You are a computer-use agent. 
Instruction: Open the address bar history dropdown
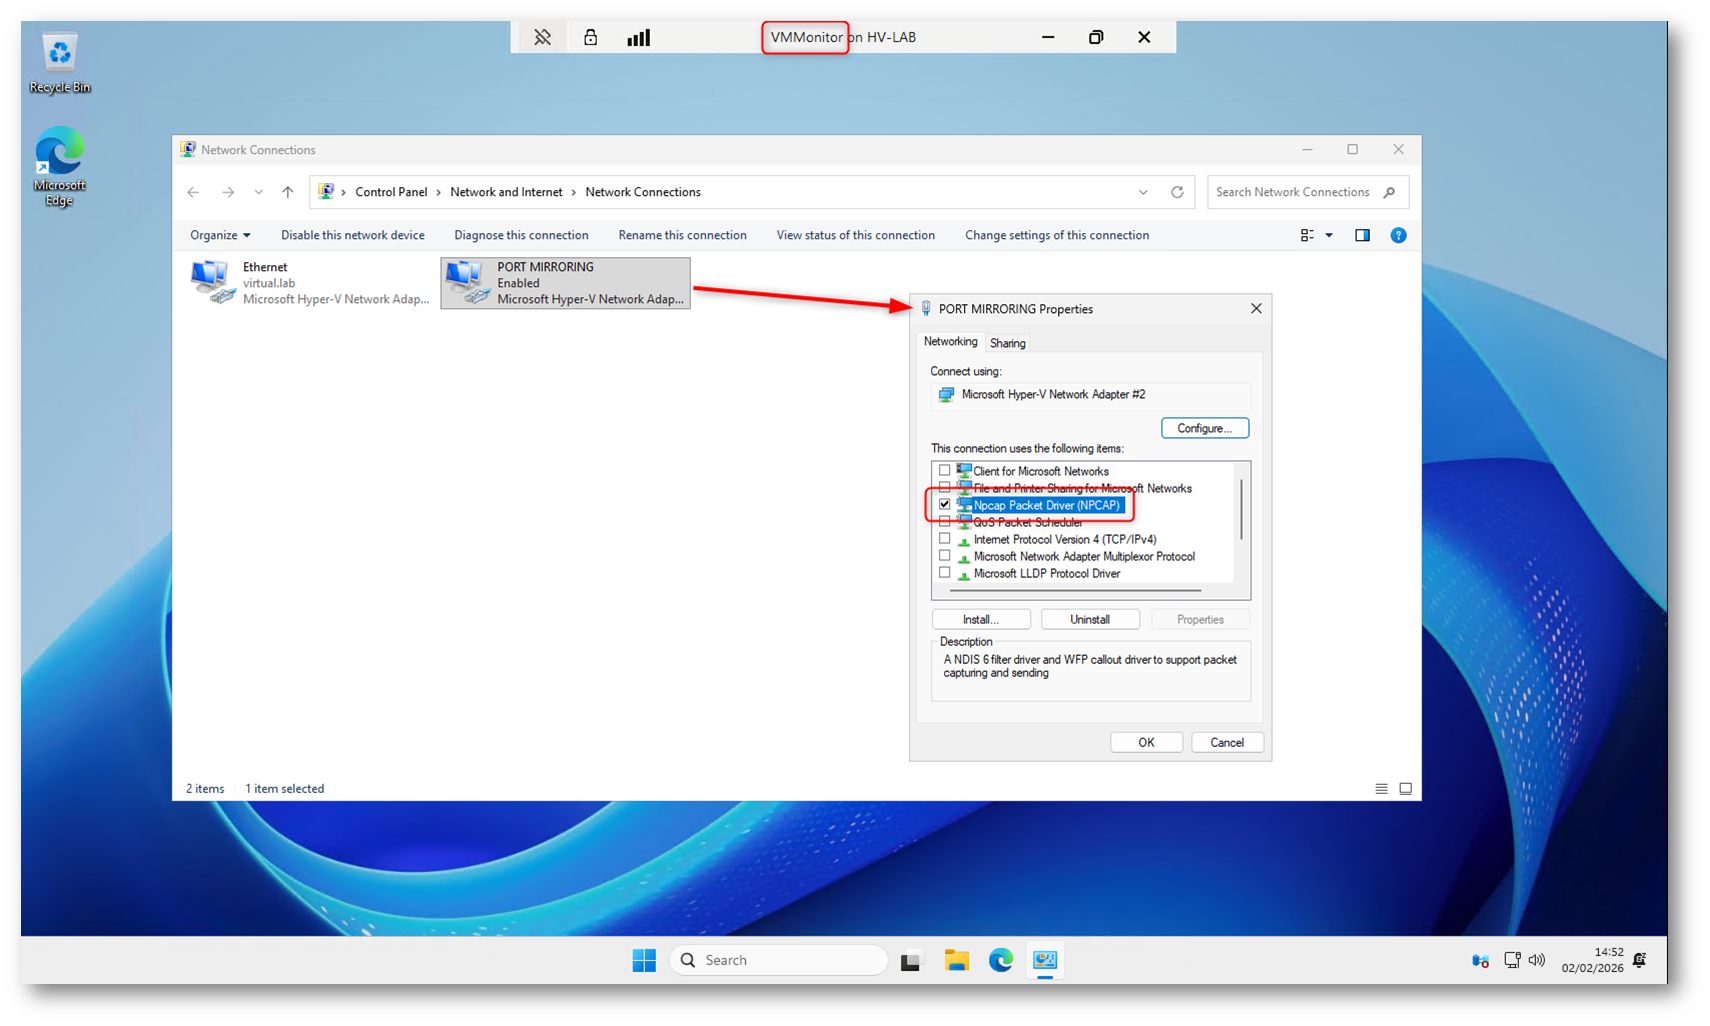point(1143,192)
